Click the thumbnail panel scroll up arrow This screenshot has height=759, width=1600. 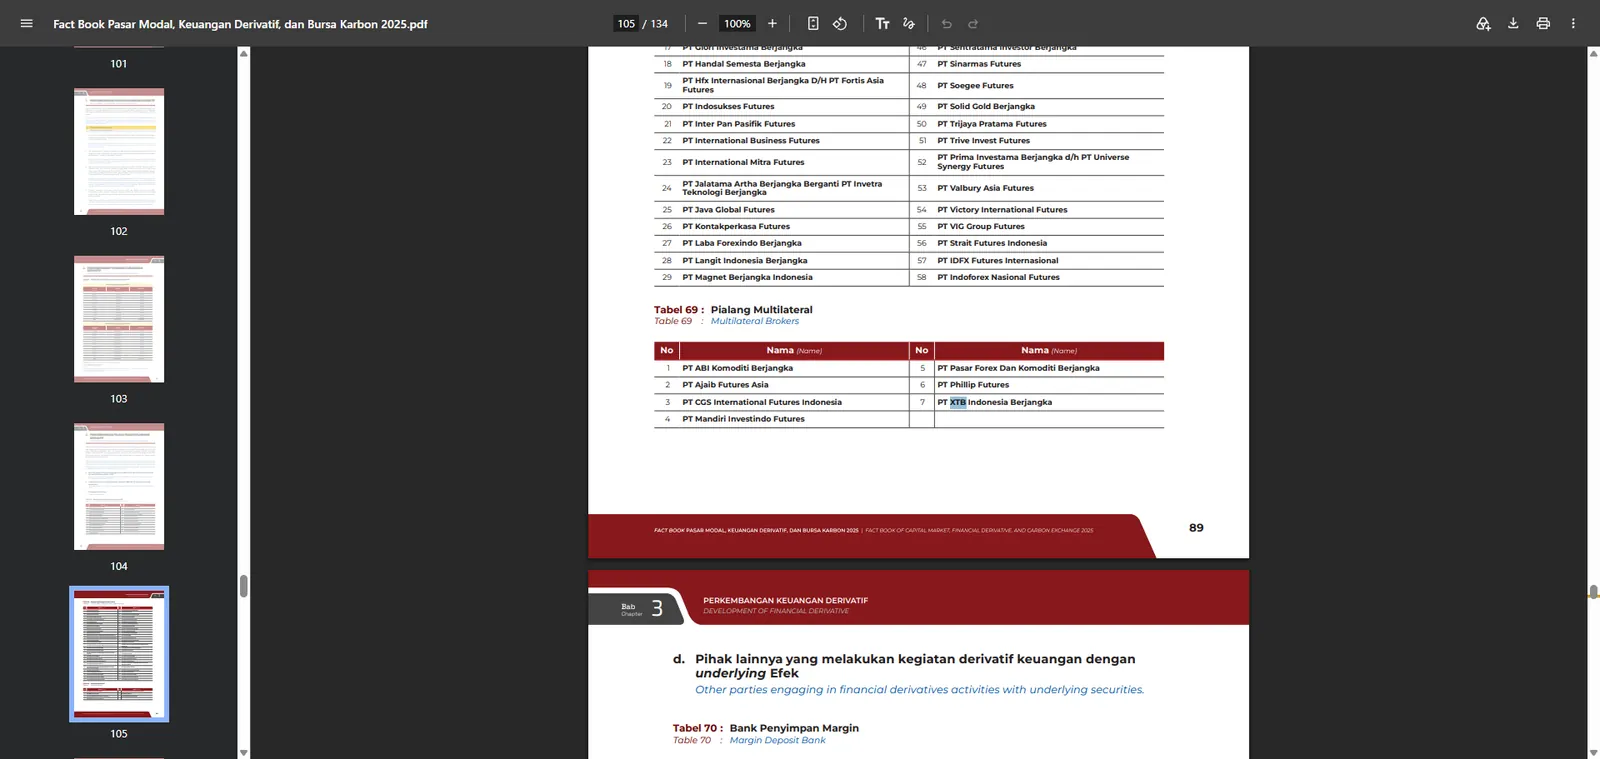tap(243, 53)
